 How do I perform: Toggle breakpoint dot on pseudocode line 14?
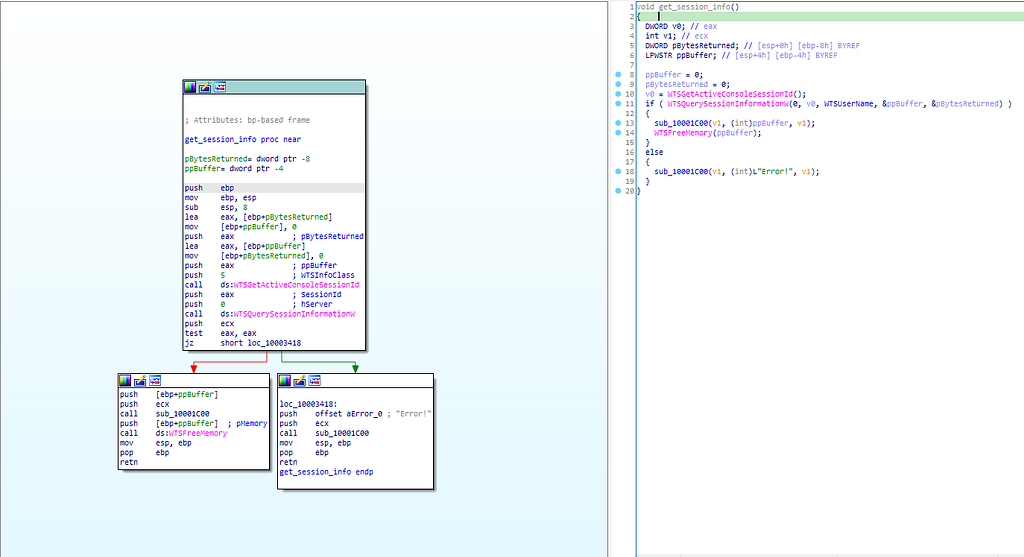618,133
